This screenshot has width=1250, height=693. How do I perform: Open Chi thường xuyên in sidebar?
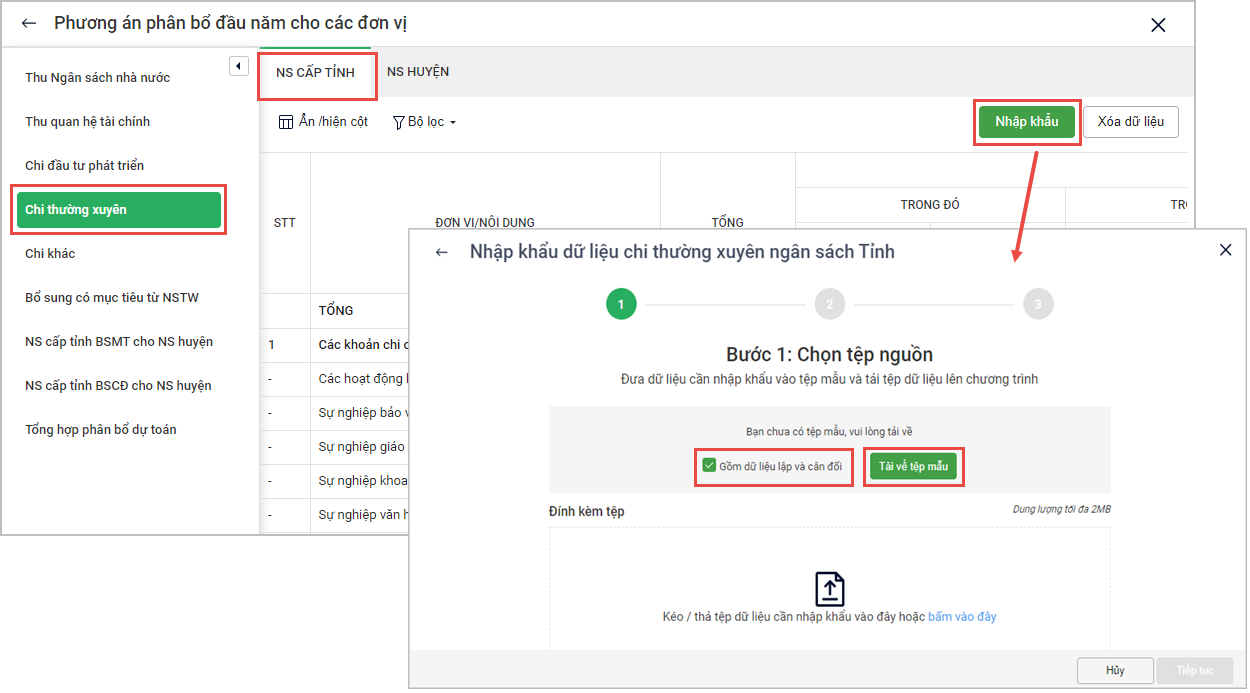[118, 210]
